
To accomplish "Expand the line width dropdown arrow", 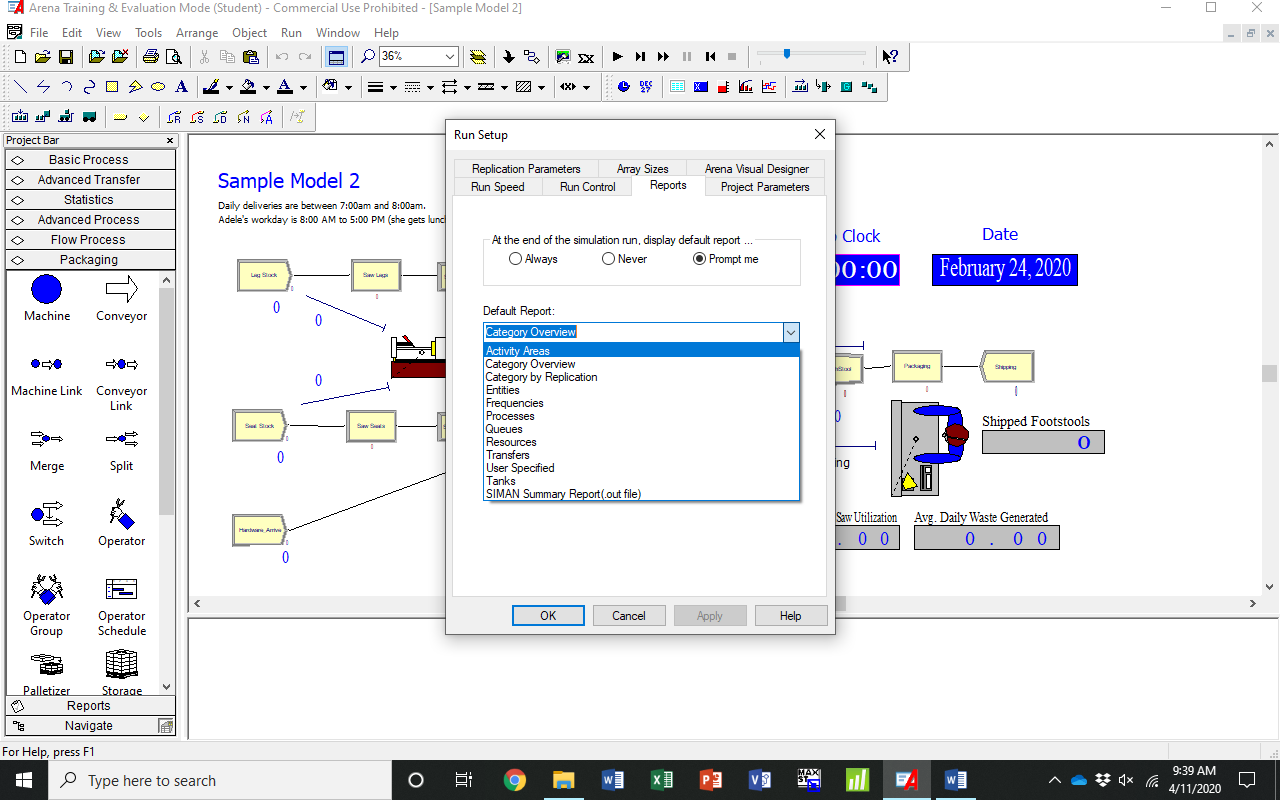I will pyautogui.click(x=393, y=87).
